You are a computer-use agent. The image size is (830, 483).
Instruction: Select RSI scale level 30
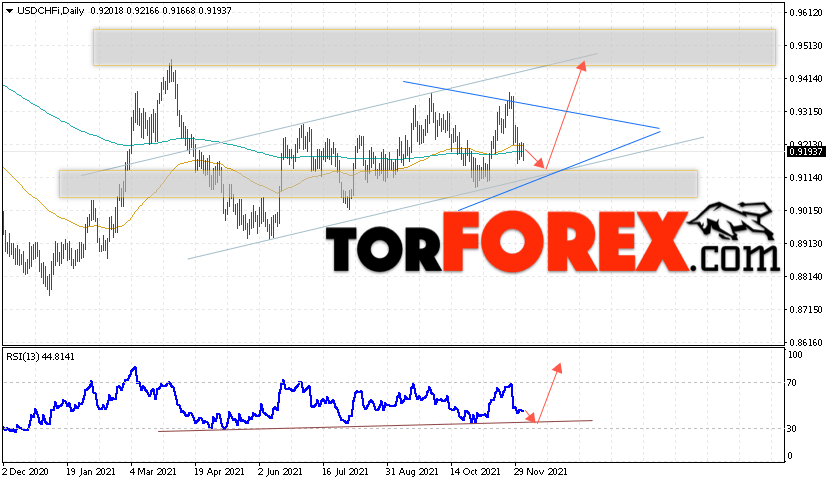tap(792, 428)
